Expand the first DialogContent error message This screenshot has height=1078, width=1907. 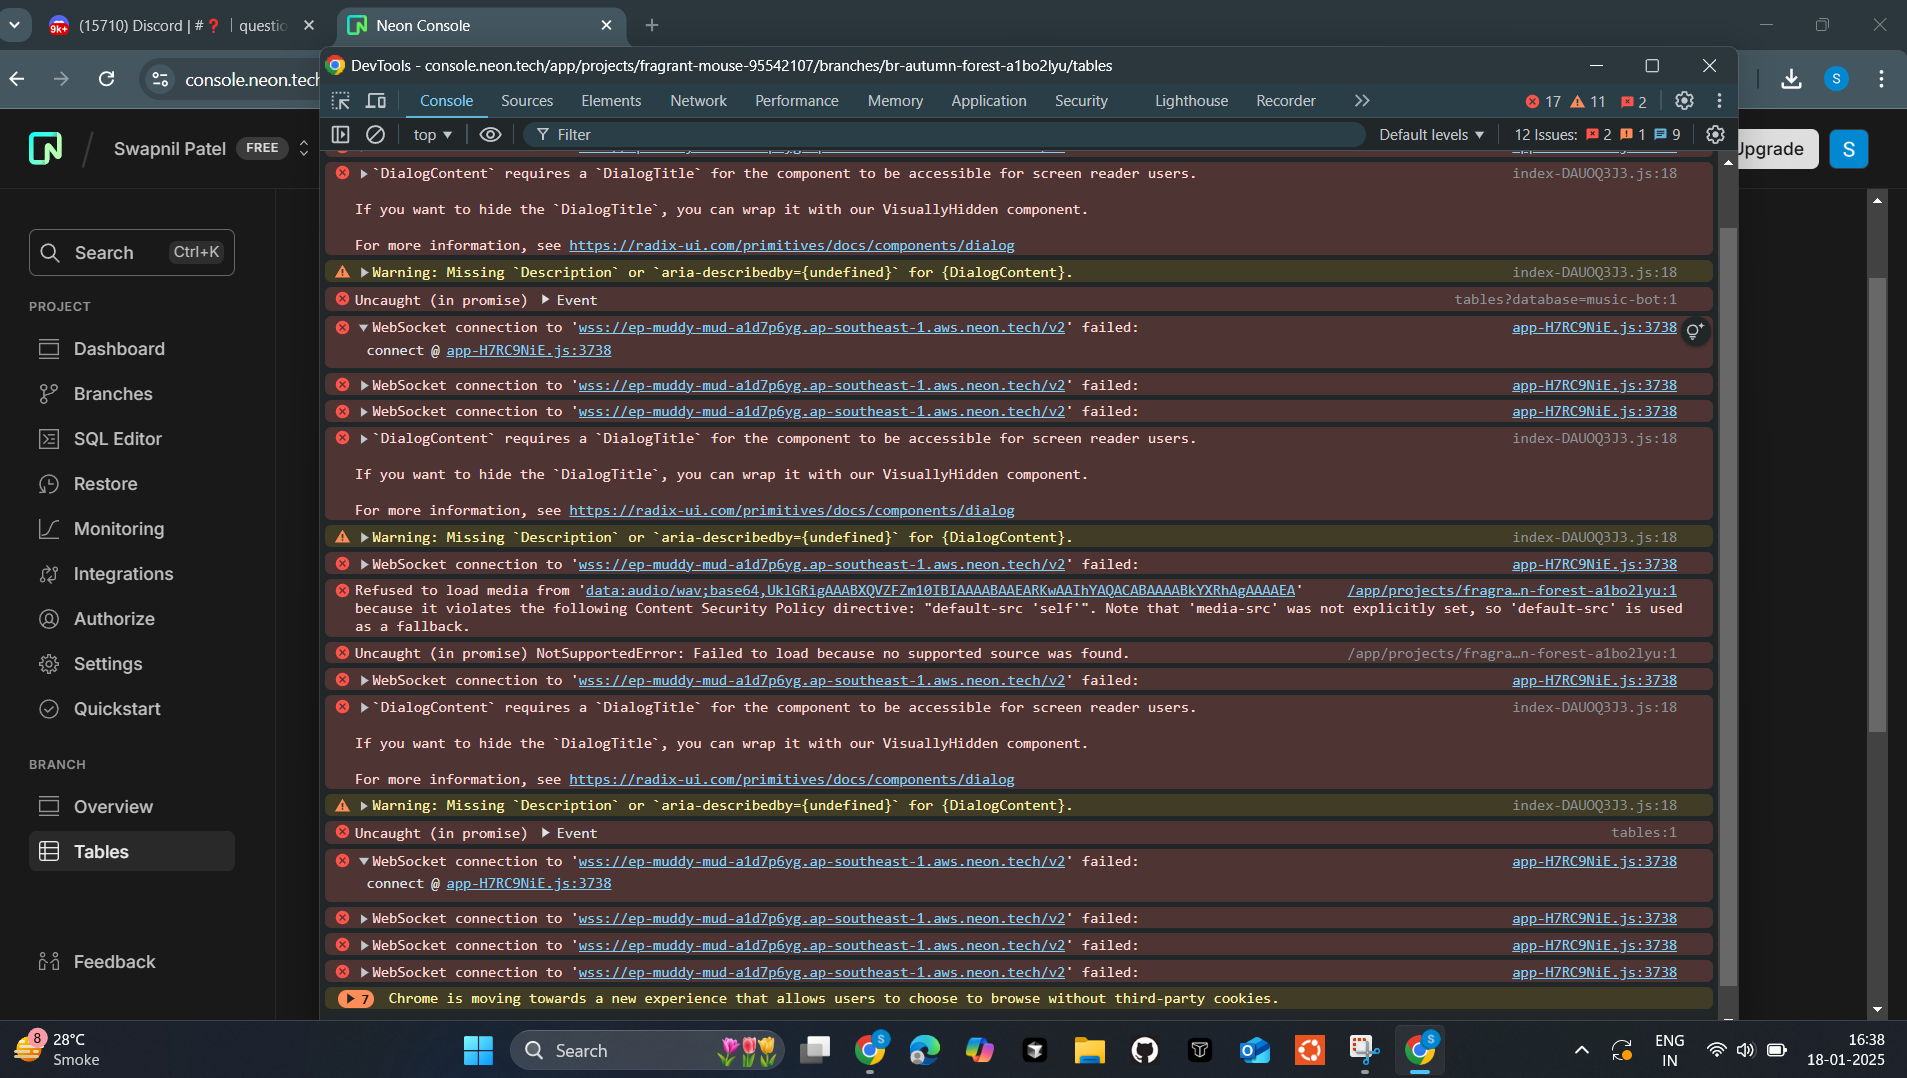point(364,174)
